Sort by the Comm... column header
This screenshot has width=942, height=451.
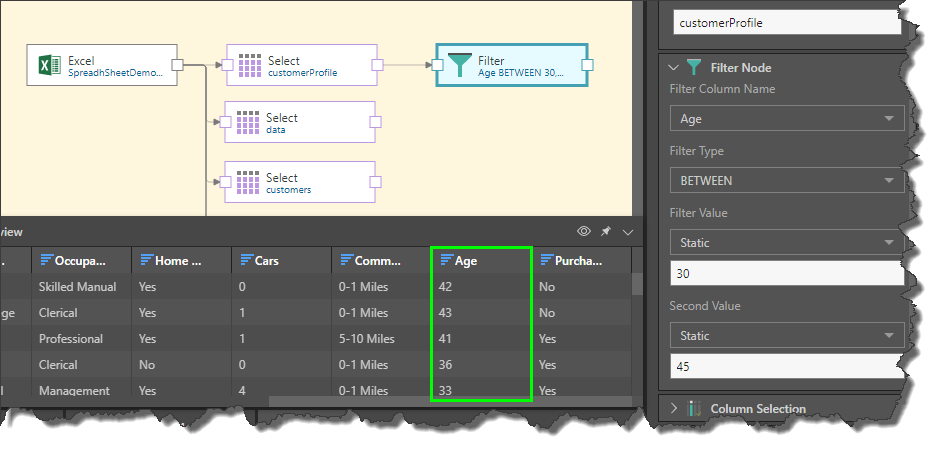point(381,261)
